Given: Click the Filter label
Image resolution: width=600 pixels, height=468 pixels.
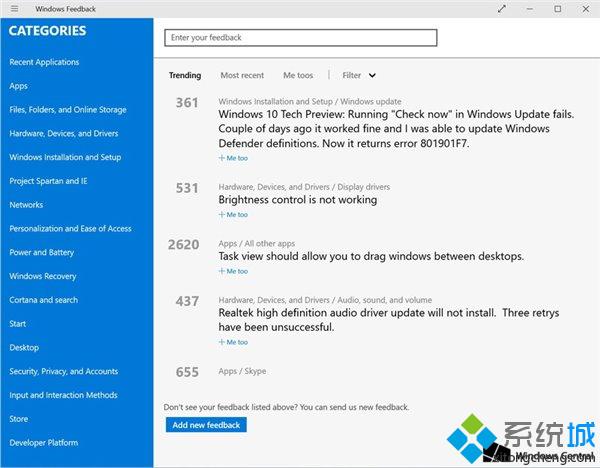Looking at the screenshot, I should click(352, 75).
